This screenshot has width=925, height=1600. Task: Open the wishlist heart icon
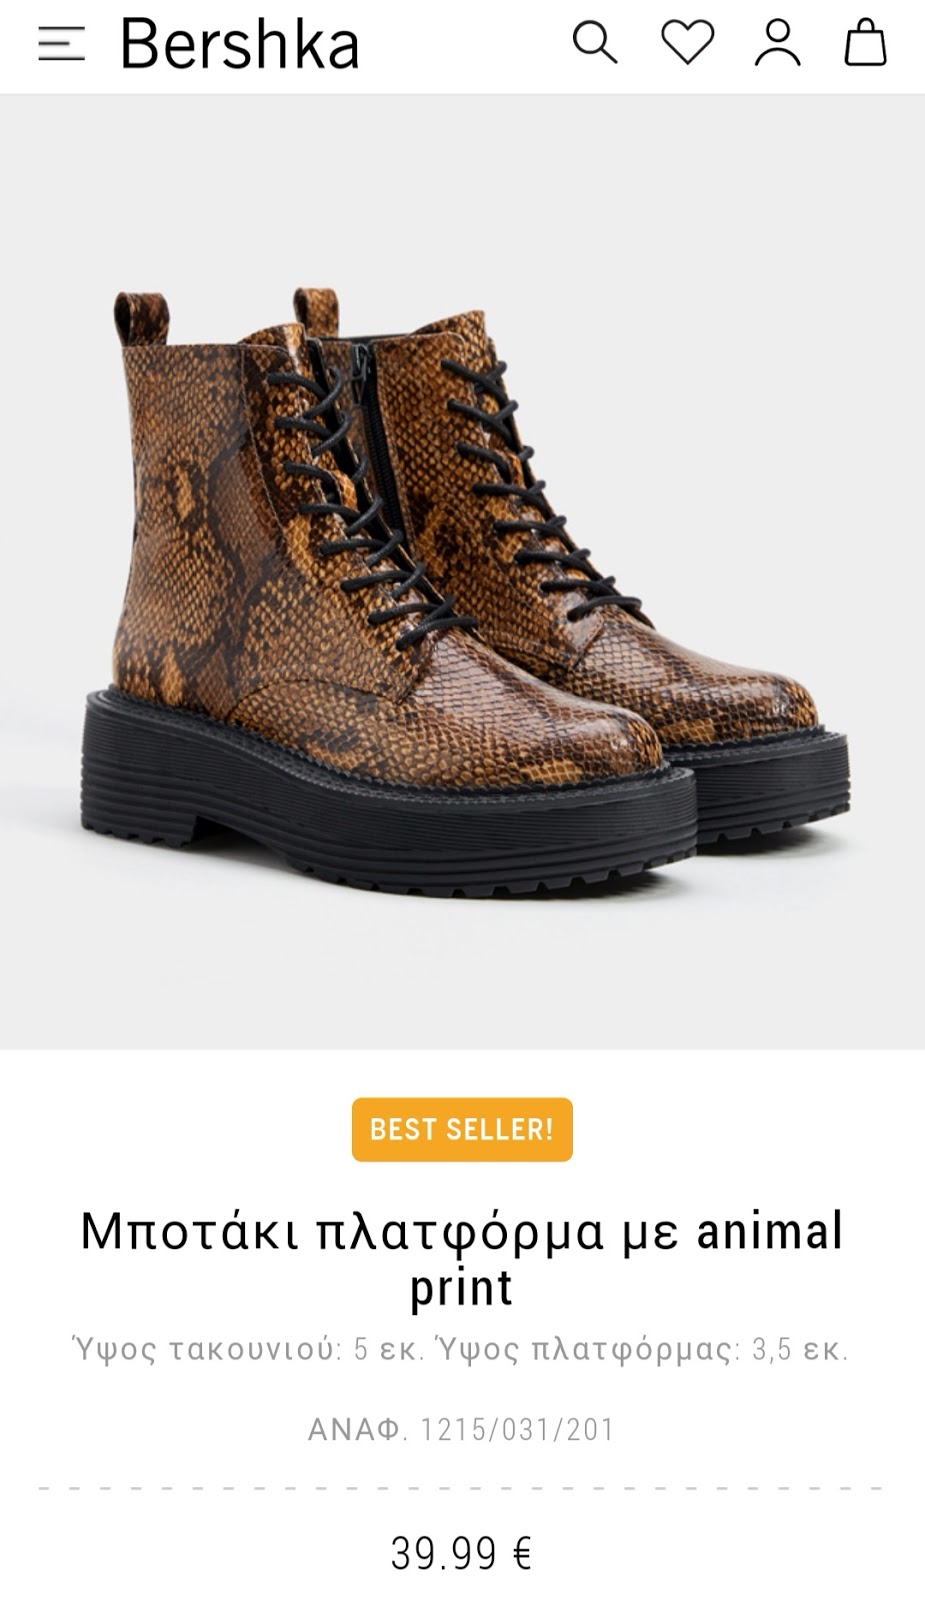pyautogui.click(x=687, y=44)
